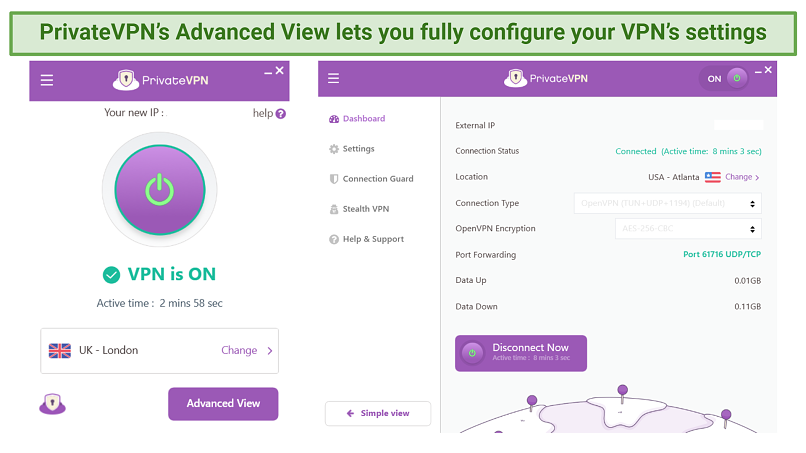Click the small shield logo bottom-left of simple view
Screen dimensions: 806x453
click(52, 404)
